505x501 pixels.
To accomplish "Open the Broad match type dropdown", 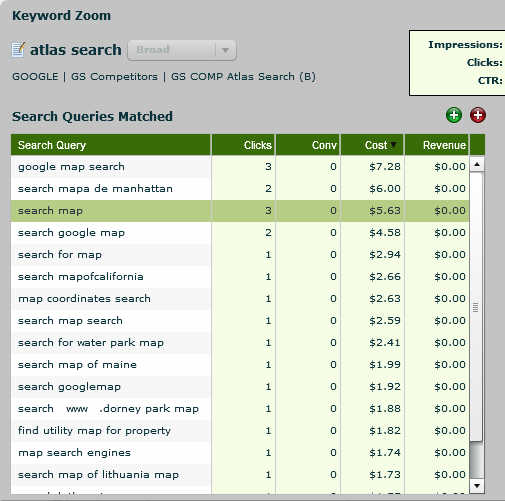I will [x=182, y=50].
